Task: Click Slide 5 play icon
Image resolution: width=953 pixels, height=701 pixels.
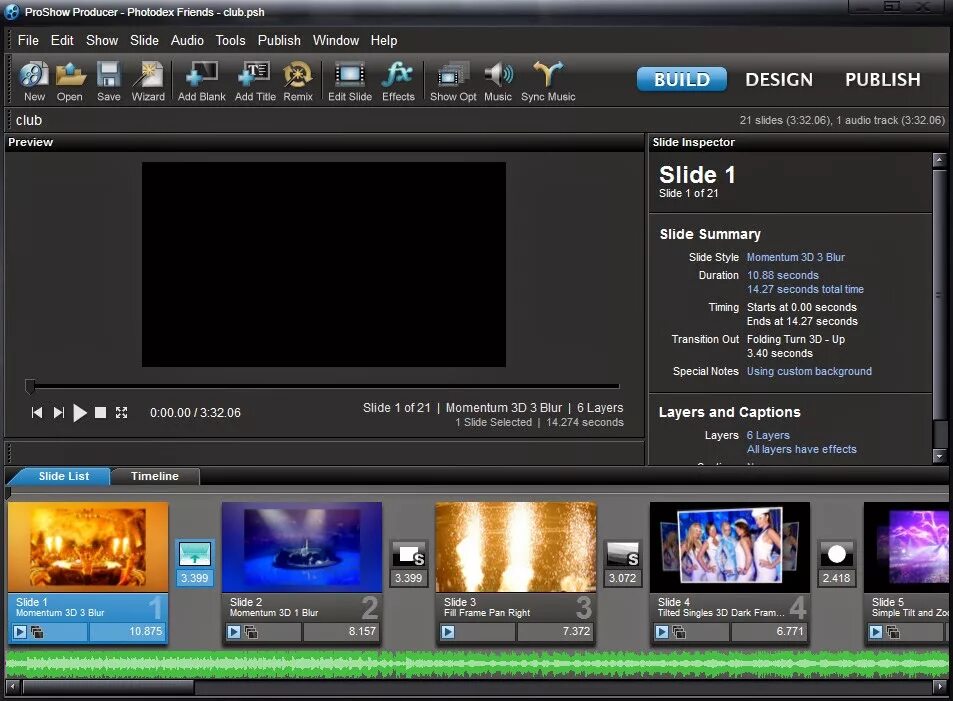Action: point(876,632)
